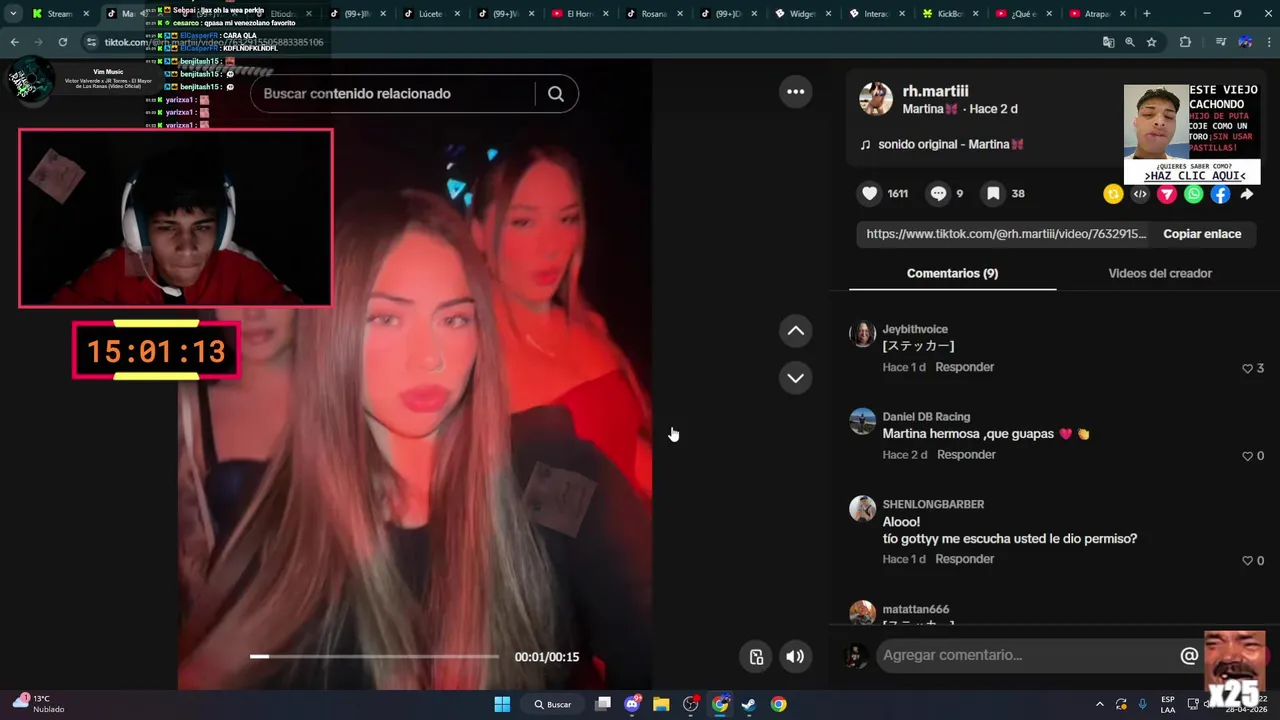
Task: Click the search magnifier button
Action: 556,94
